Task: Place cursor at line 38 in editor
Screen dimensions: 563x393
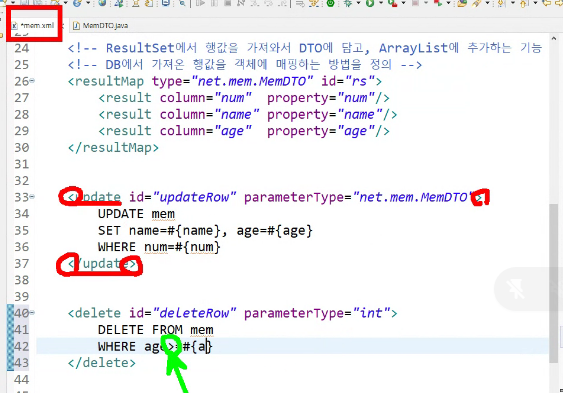Action: (x=287, y=280)
